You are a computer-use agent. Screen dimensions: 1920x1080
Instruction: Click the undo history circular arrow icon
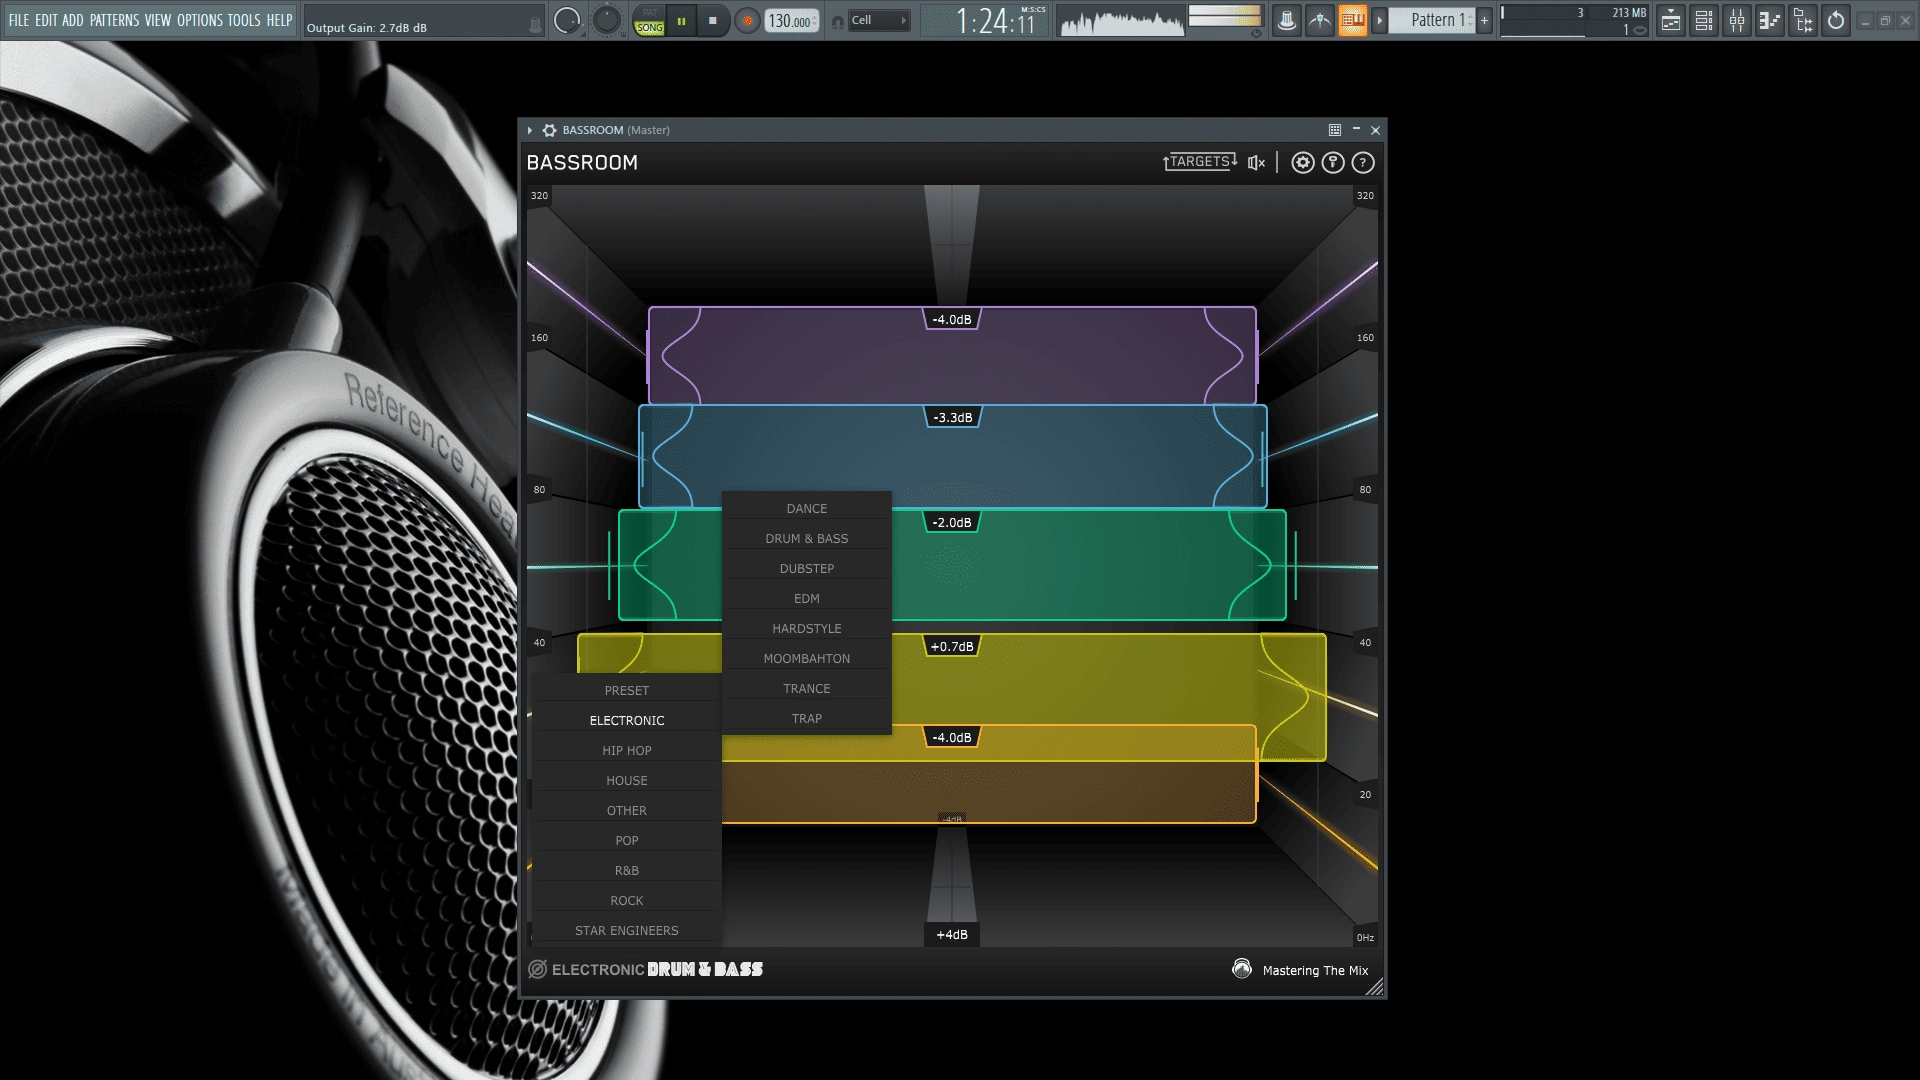click(1836, 20)
